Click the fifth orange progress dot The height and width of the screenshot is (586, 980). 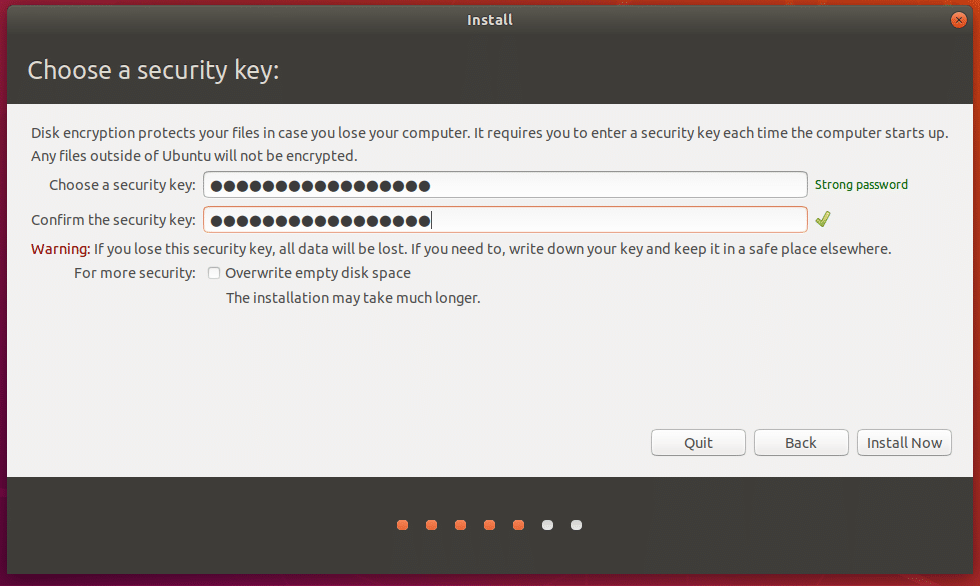[x=518, y=525]
